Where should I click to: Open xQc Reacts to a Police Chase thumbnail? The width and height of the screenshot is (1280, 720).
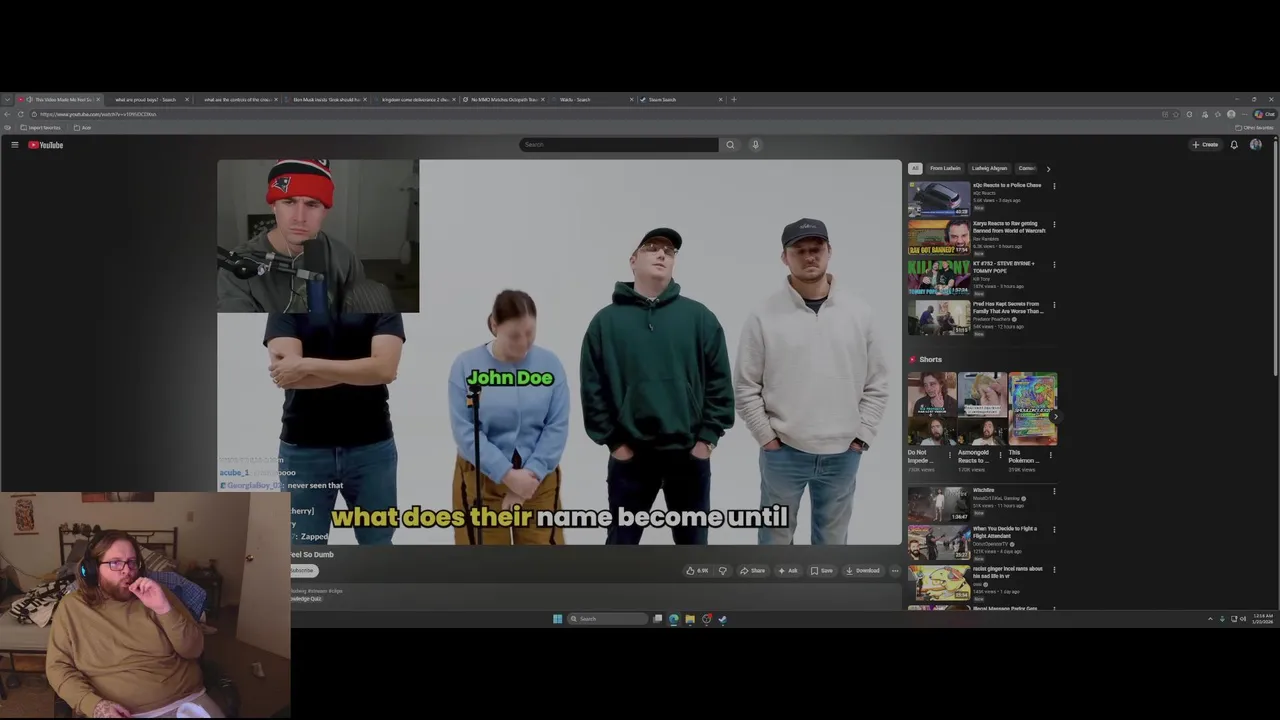(x=939, y=198)
